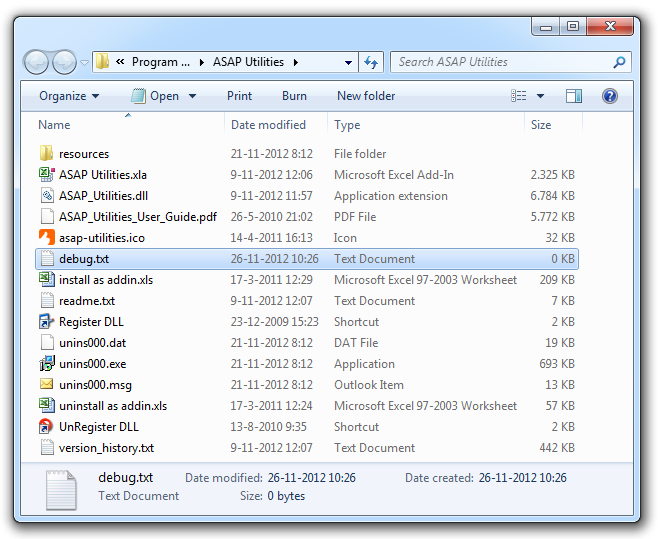The image size is (659, 539).
Task: Click the Outlook Item type cell
Action: coord(369,385)
